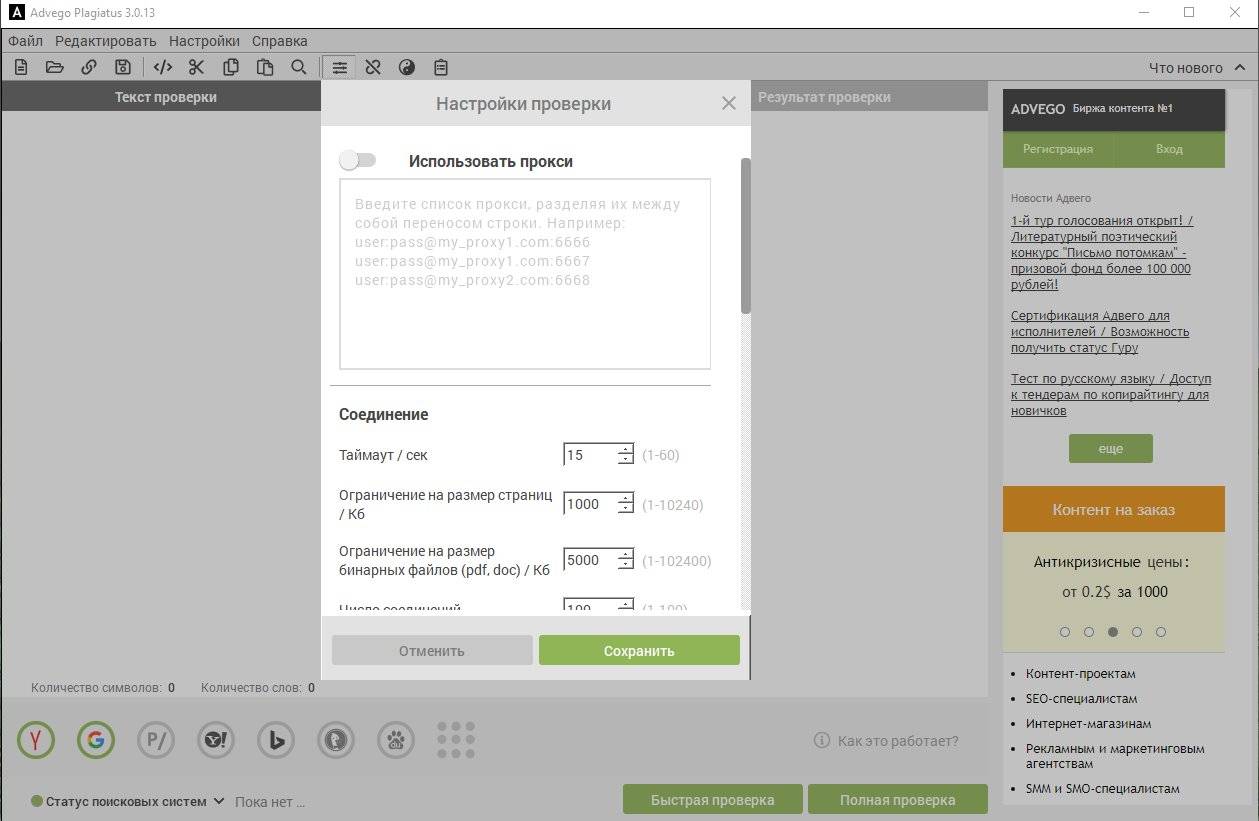Enable the Использовать прокси switch
The width and height of the screenshot is (1259, 821).
pos(357,160)
